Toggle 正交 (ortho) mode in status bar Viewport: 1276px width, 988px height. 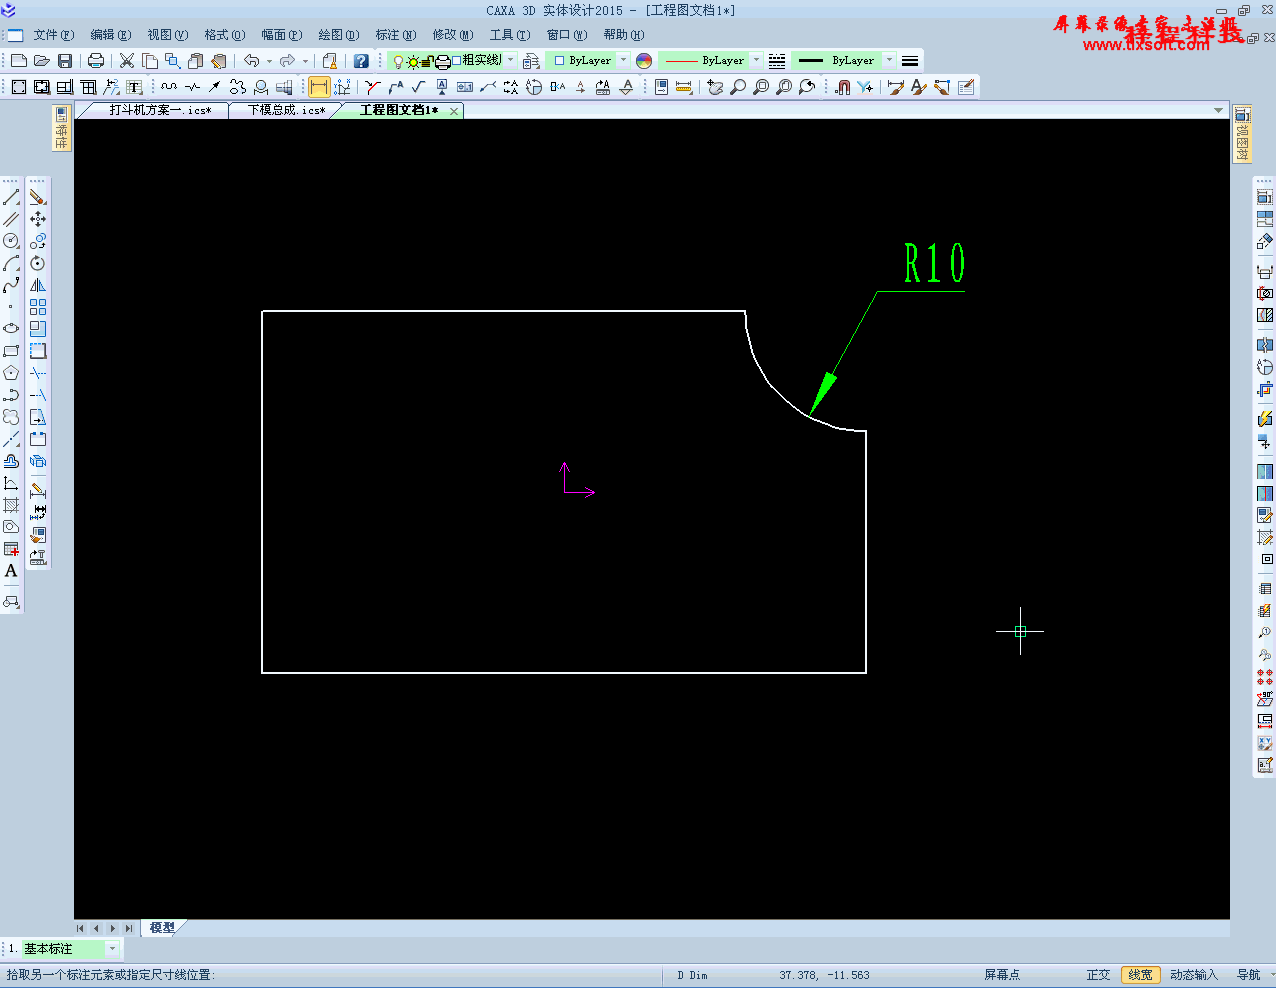click(1098, 975)
